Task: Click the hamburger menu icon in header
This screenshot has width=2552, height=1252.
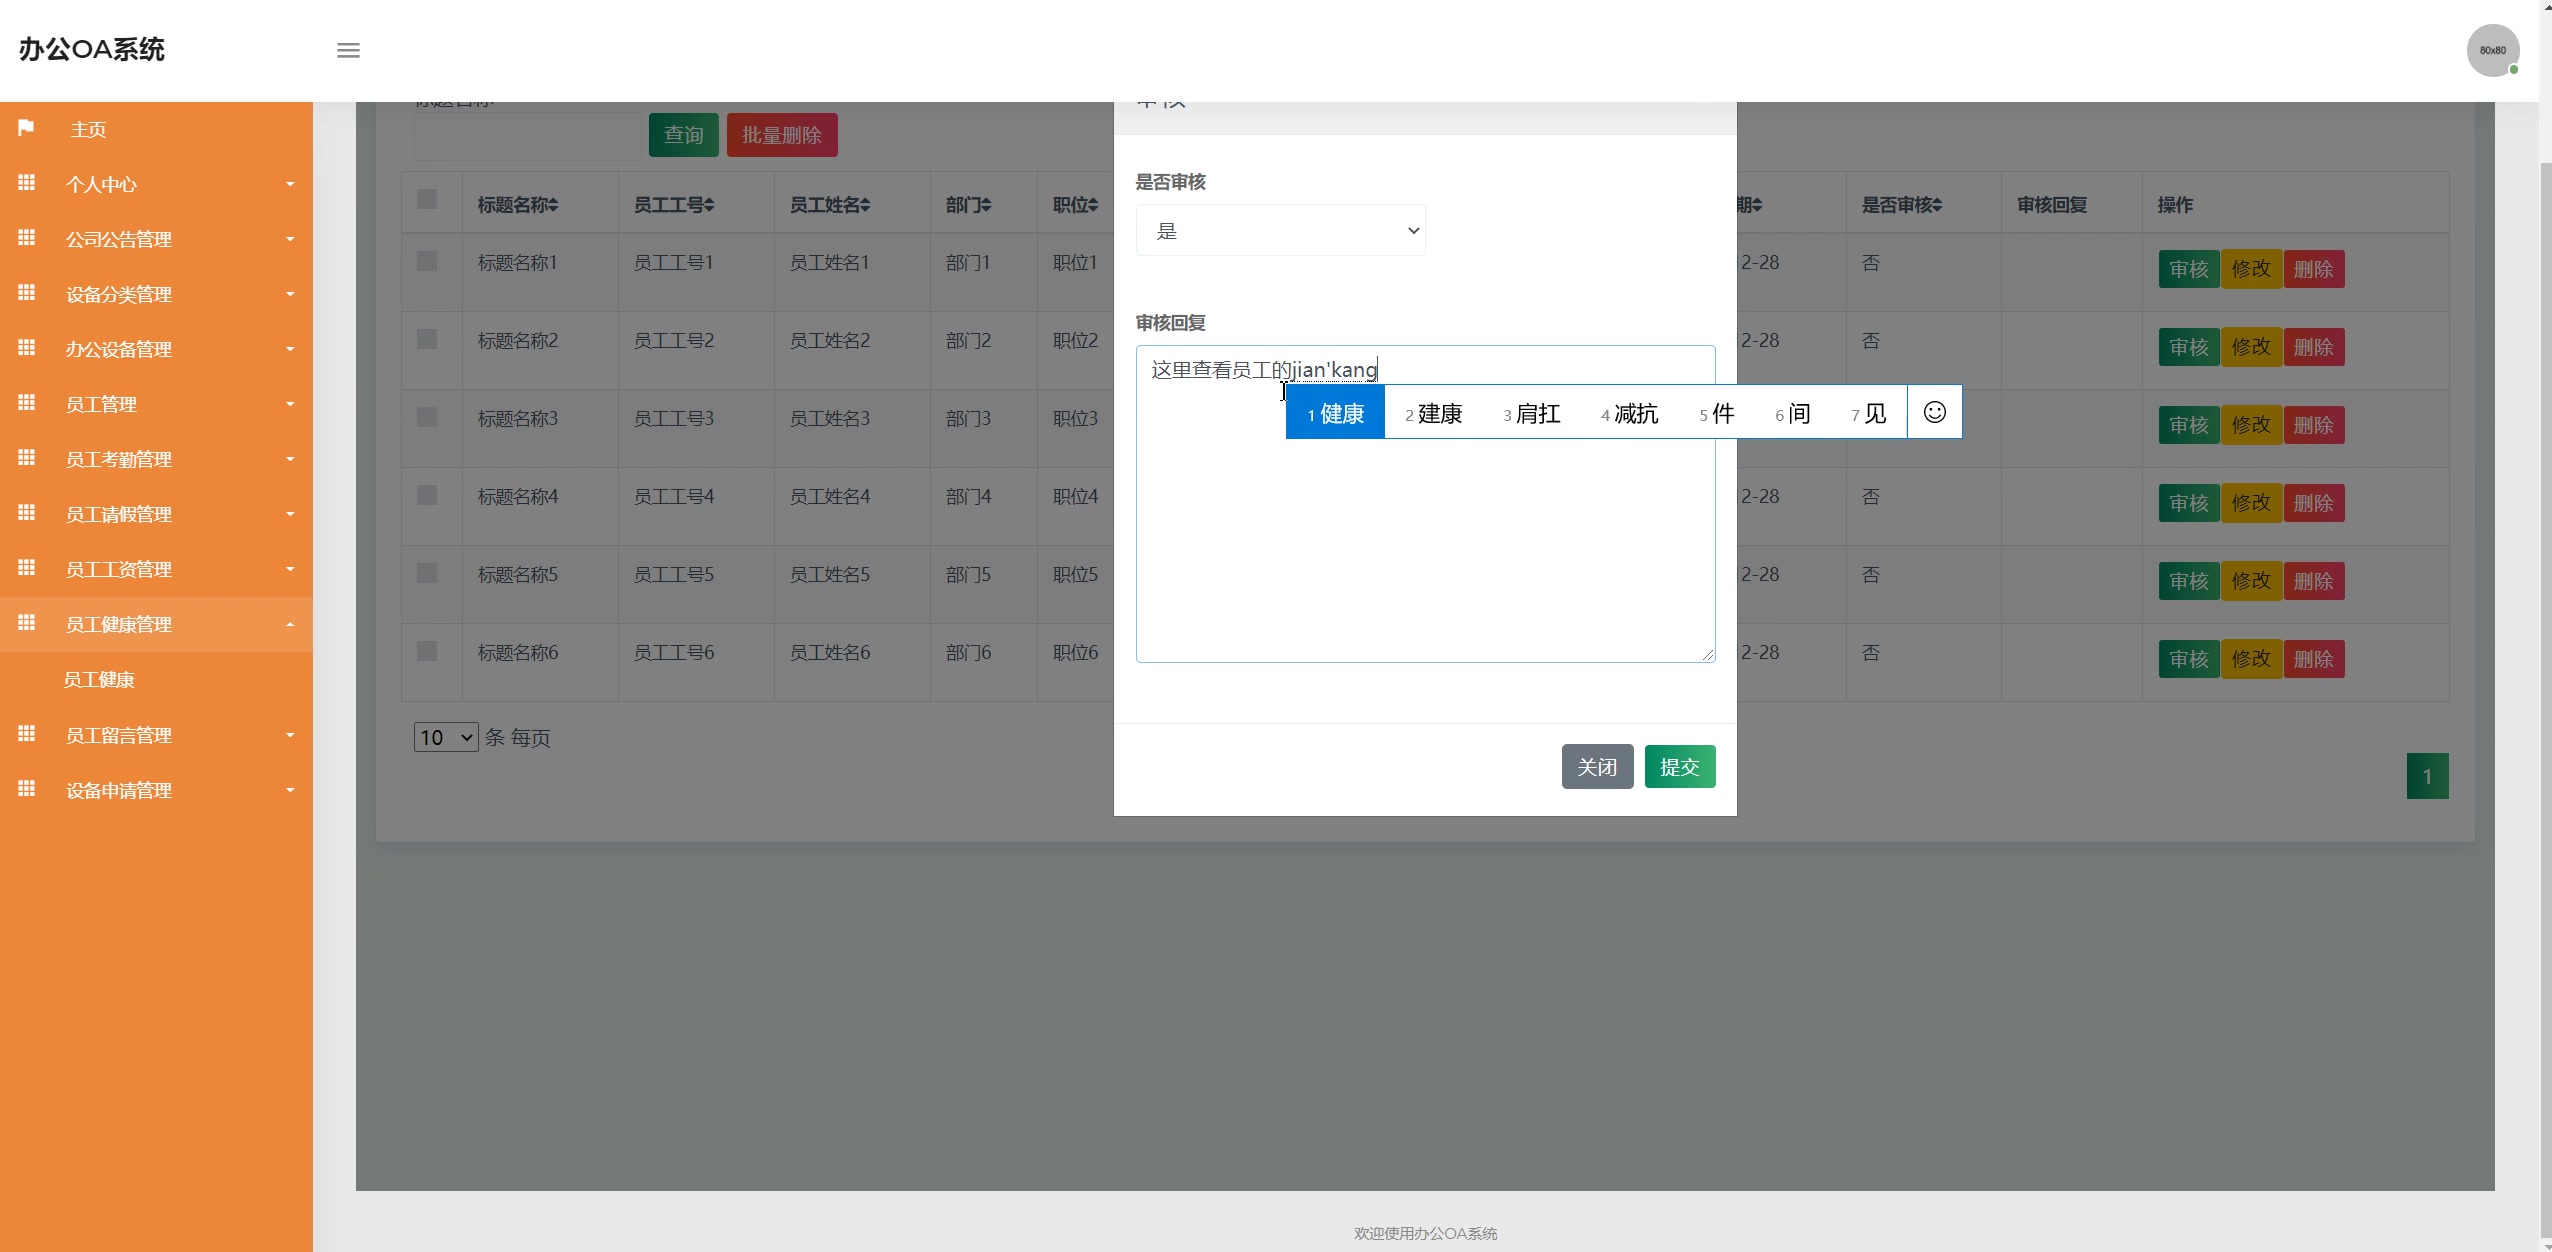Action: tap(348, 50)
